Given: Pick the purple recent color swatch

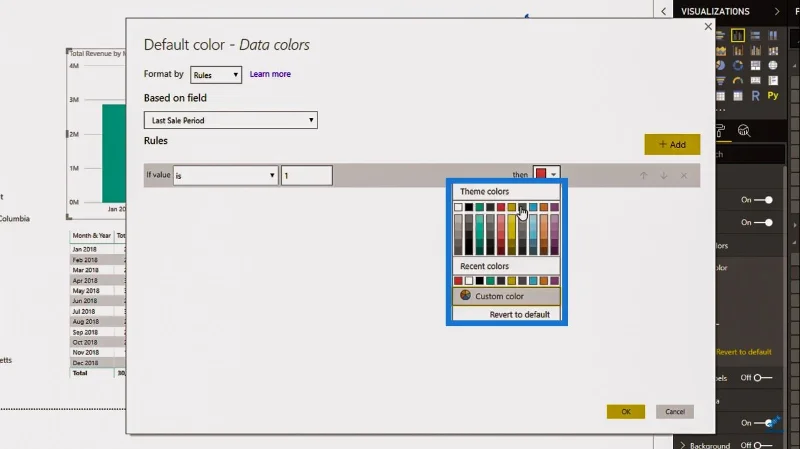Looking at the screenshot, I should pos(555,281).
